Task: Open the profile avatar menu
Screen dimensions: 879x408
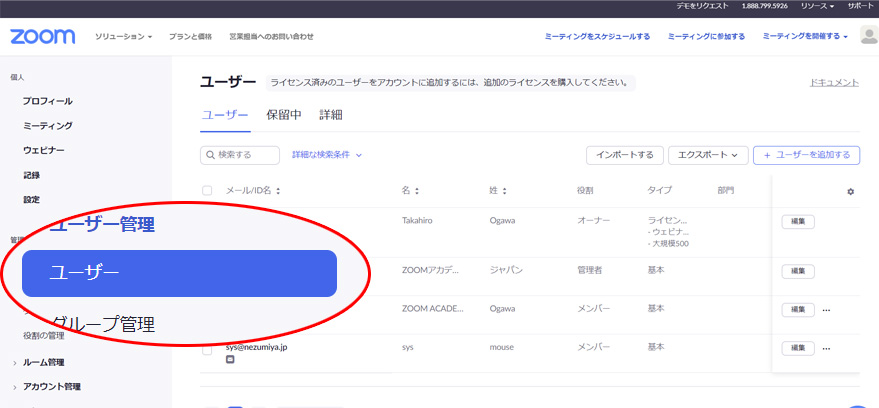Action: tap(868, 36)
